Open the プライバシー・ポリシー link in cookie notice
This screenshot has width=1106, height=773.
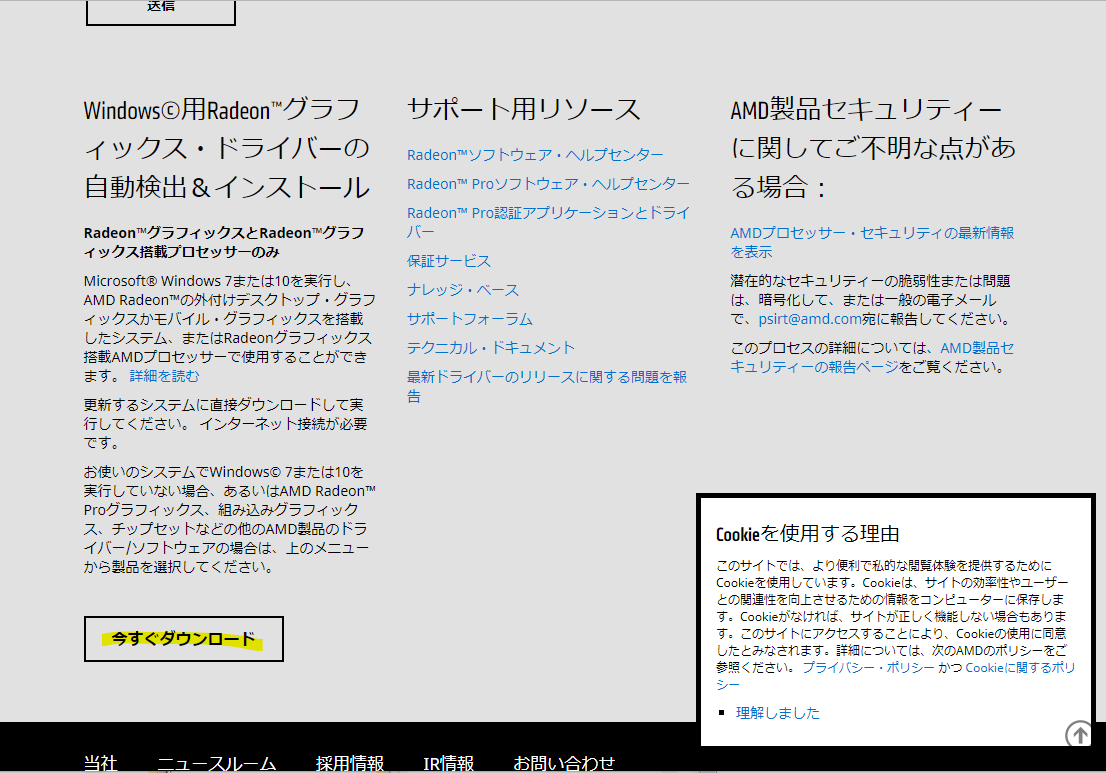click(x=868, y=667)
